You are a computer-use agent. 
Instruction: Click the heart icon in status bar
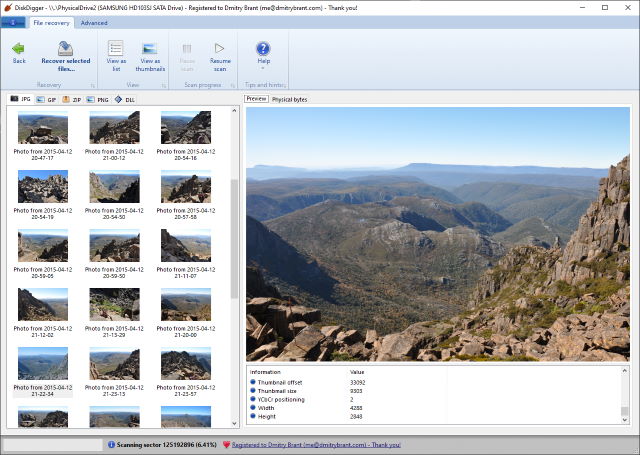tap(227, 445)
